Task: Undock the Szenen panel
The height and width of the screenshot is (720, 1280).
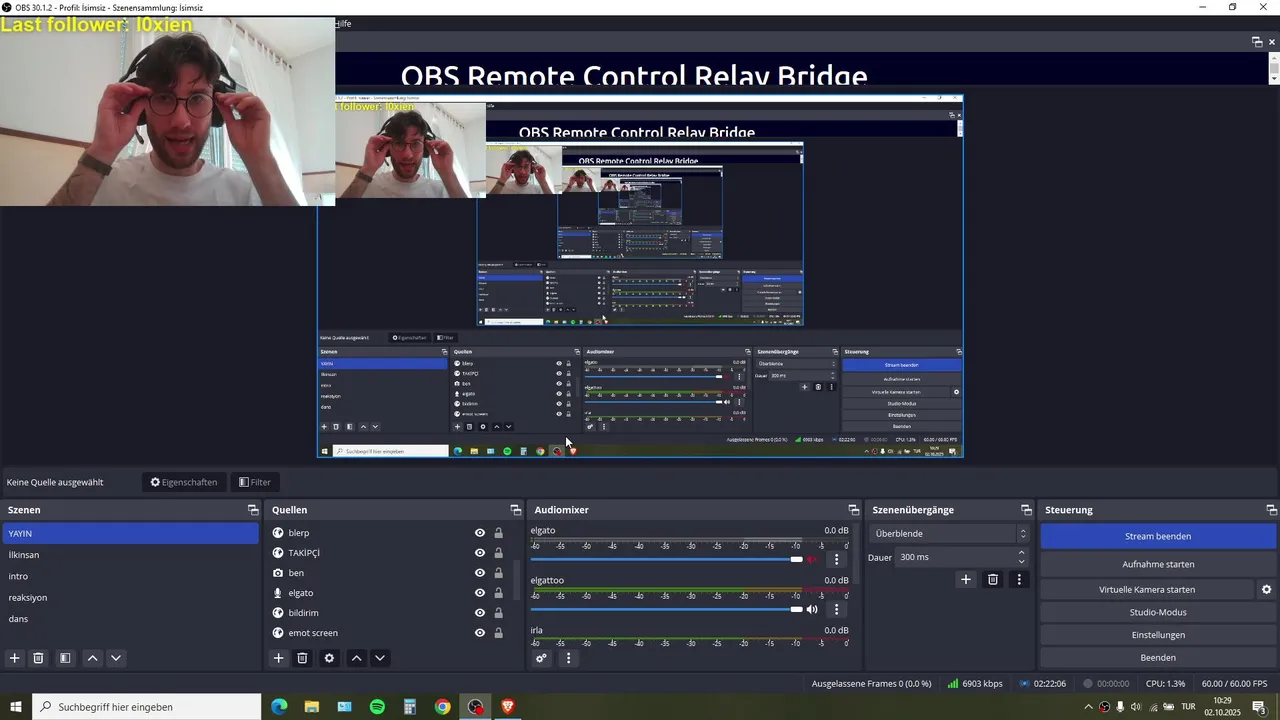Action: pos(253,510)
